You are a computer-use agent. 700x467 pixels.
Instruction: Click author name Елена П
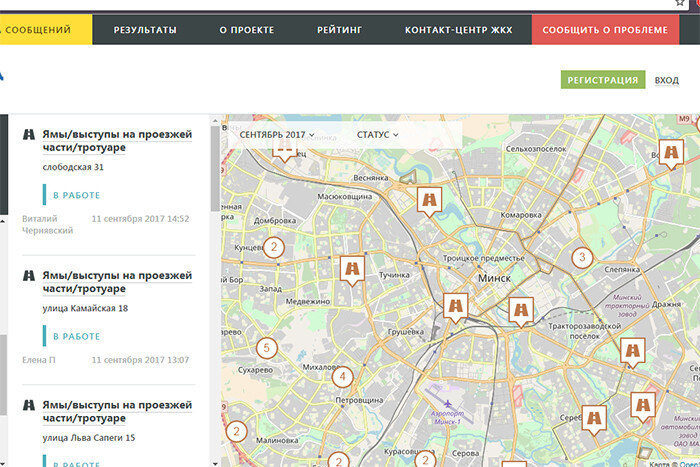(39, 360)
